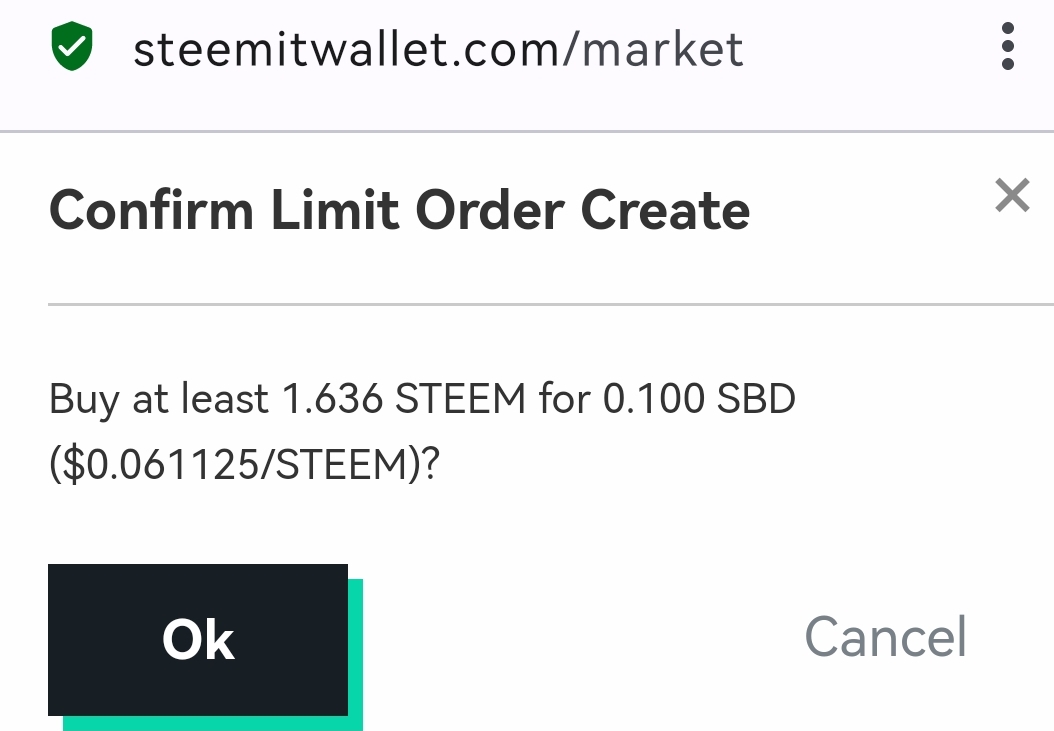Click the green security shield icon
The image size is (1054, 731).
pyautogui.click(x=71, y=48)
